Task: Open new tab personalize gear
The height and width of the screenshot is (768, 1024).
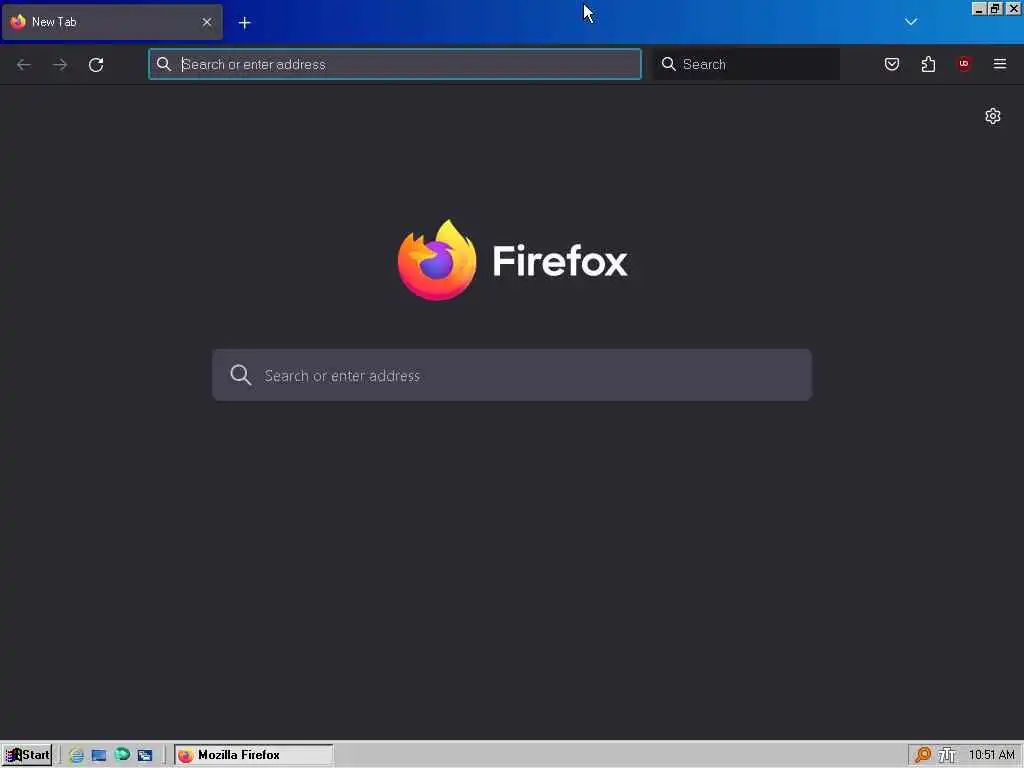Action: tap(993, 116)
